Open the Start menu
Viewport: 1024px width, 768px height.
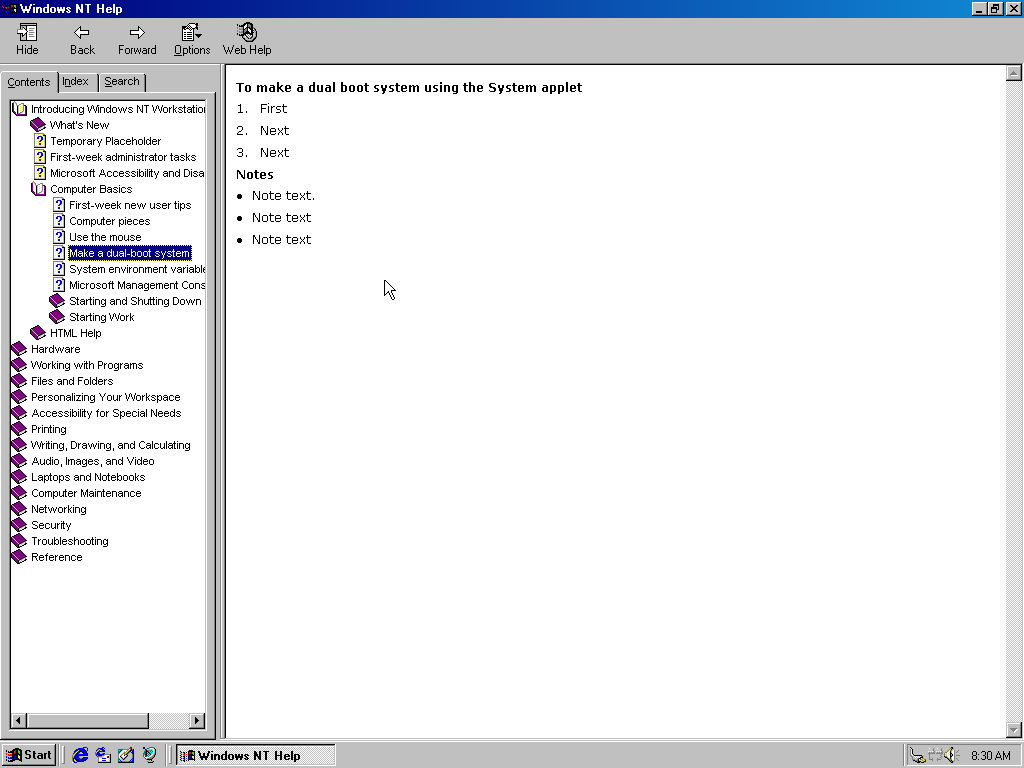pyautogui.click(x=29, y=755)
